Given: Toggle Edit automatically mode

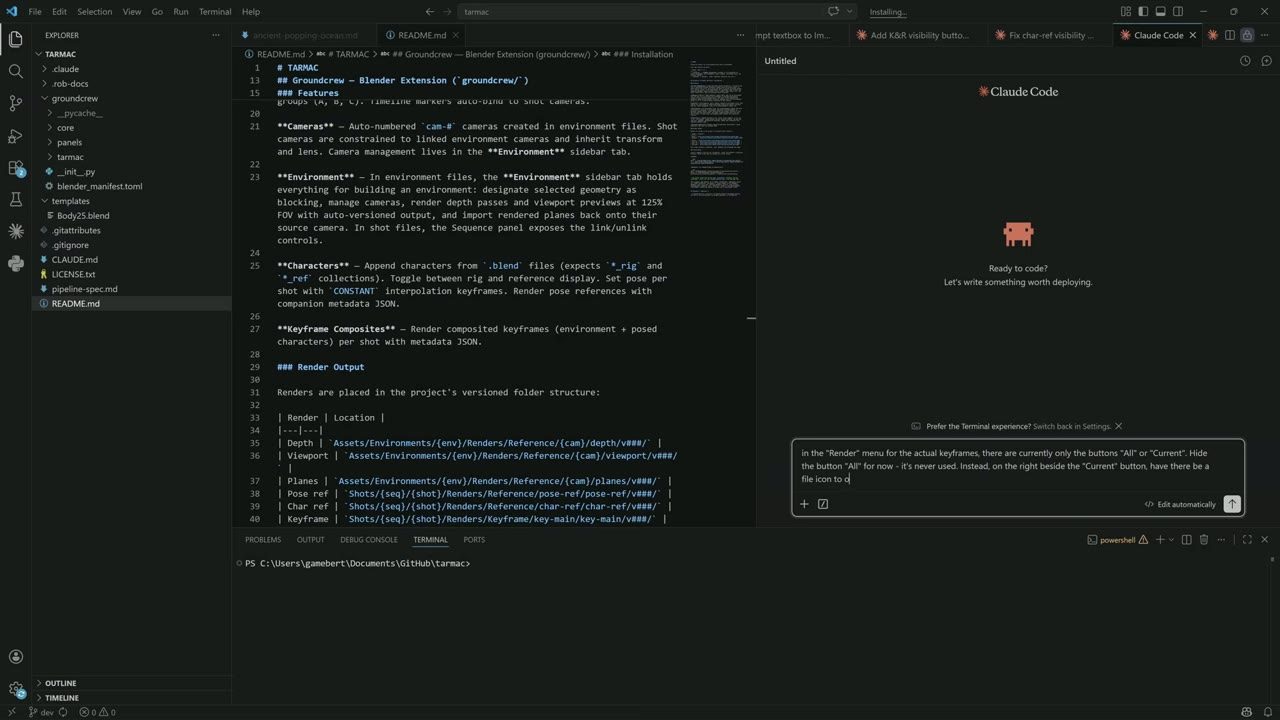Looking at the screenshot, I should (x=1180, y=504).
